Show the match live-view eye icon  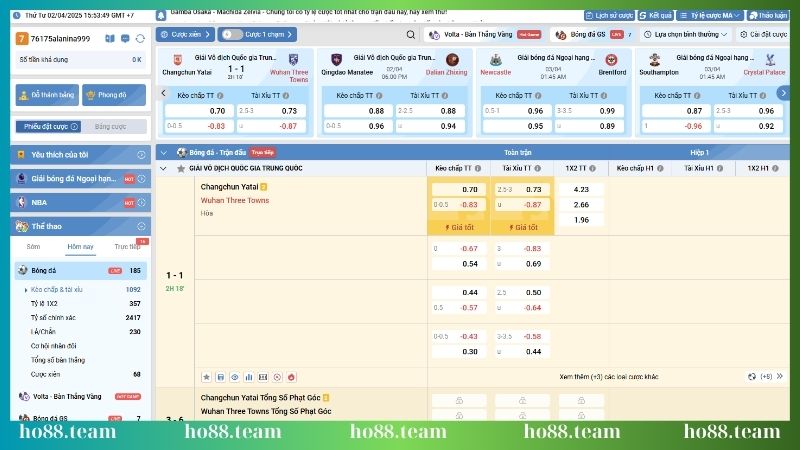pyautogui.click(x=235, y=377)
